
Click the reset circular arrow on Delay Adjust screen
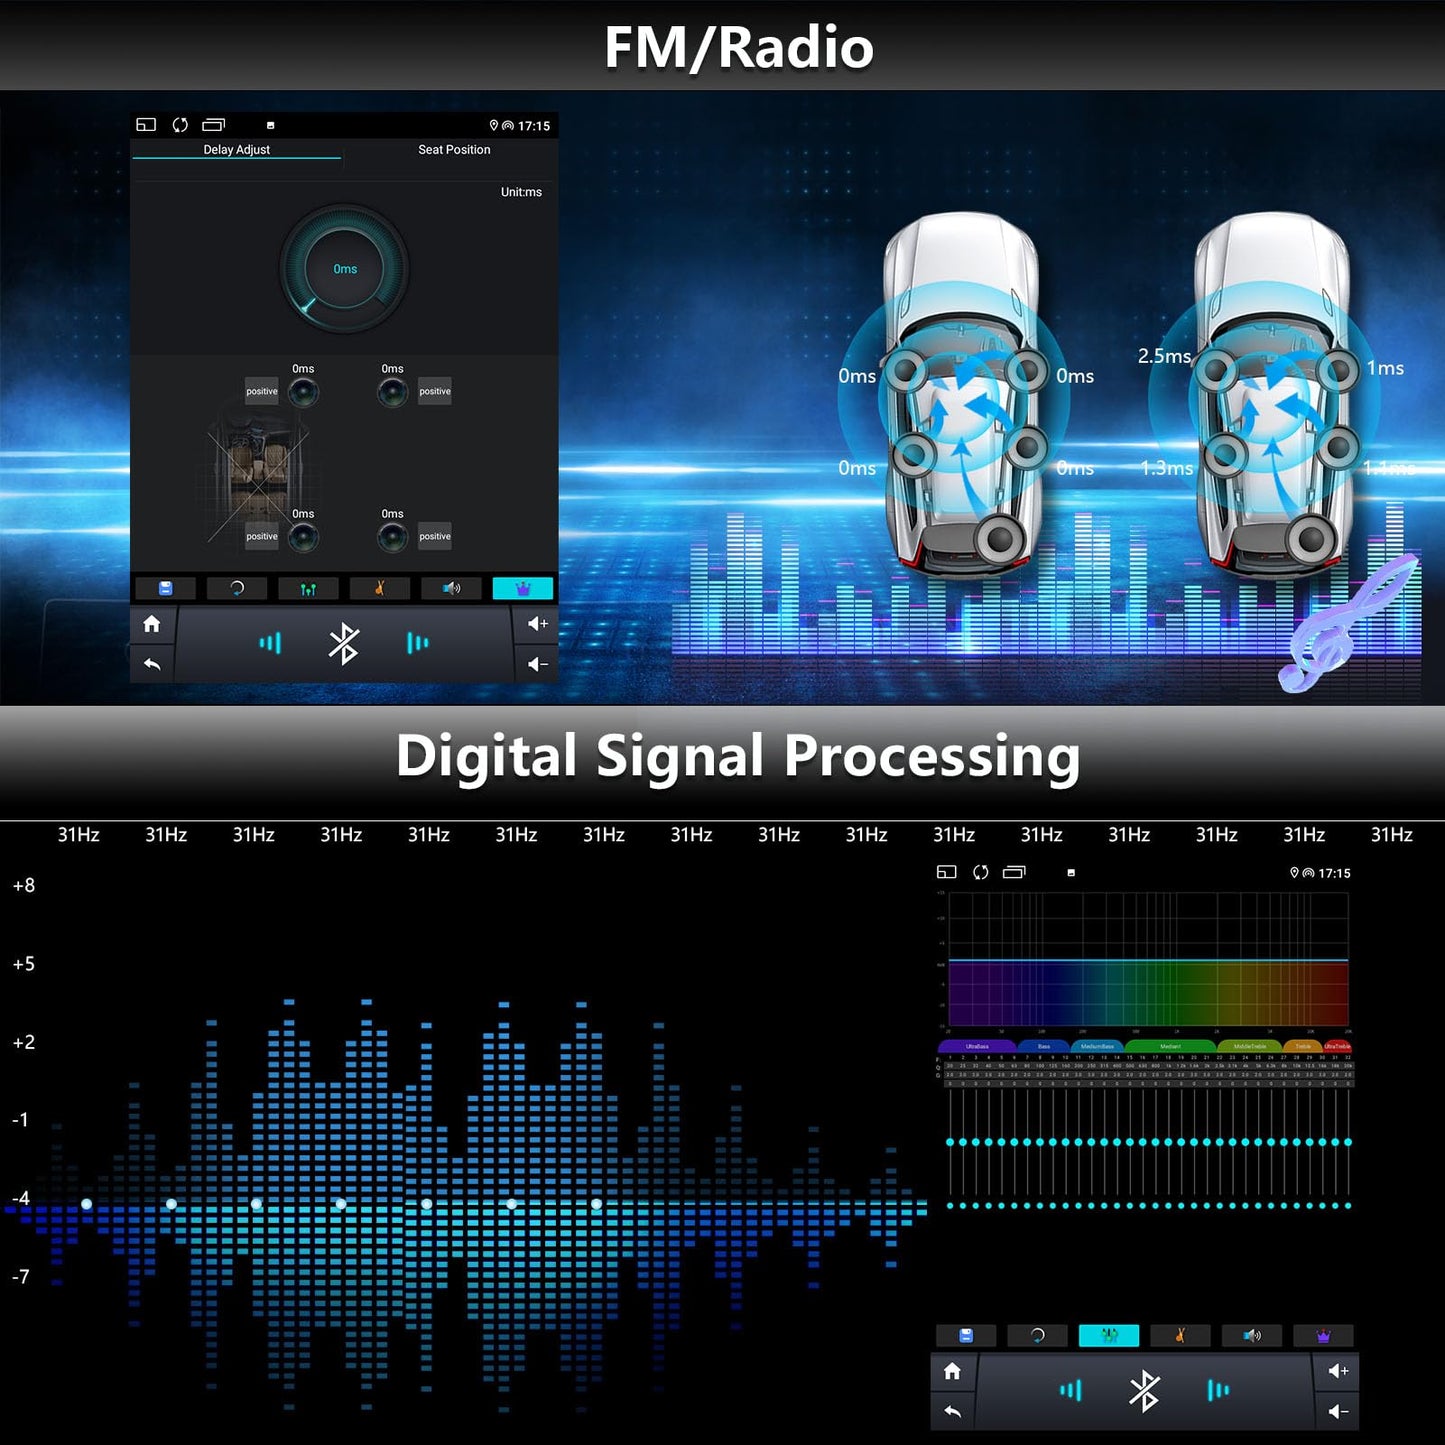[237, 589]
